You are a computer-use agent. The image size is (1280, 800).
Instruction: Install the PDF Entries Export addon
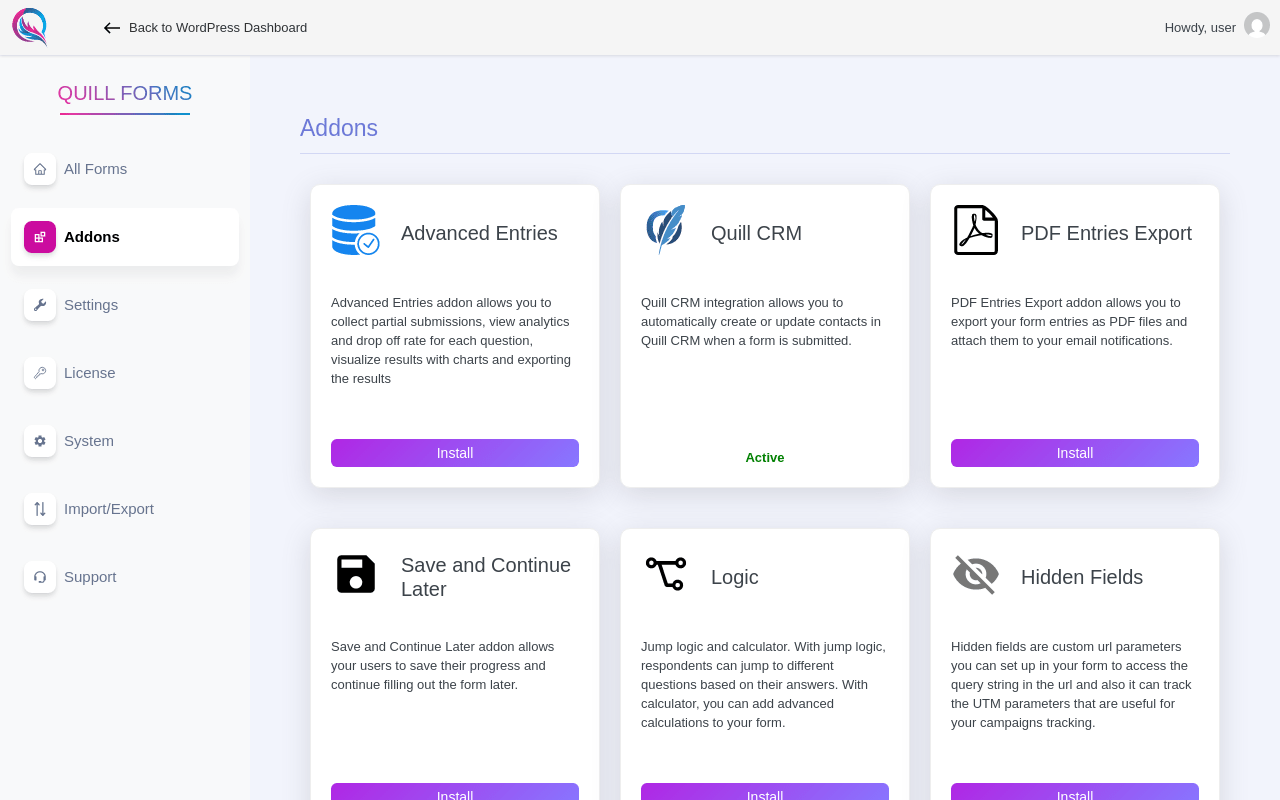click(1075, 453)
